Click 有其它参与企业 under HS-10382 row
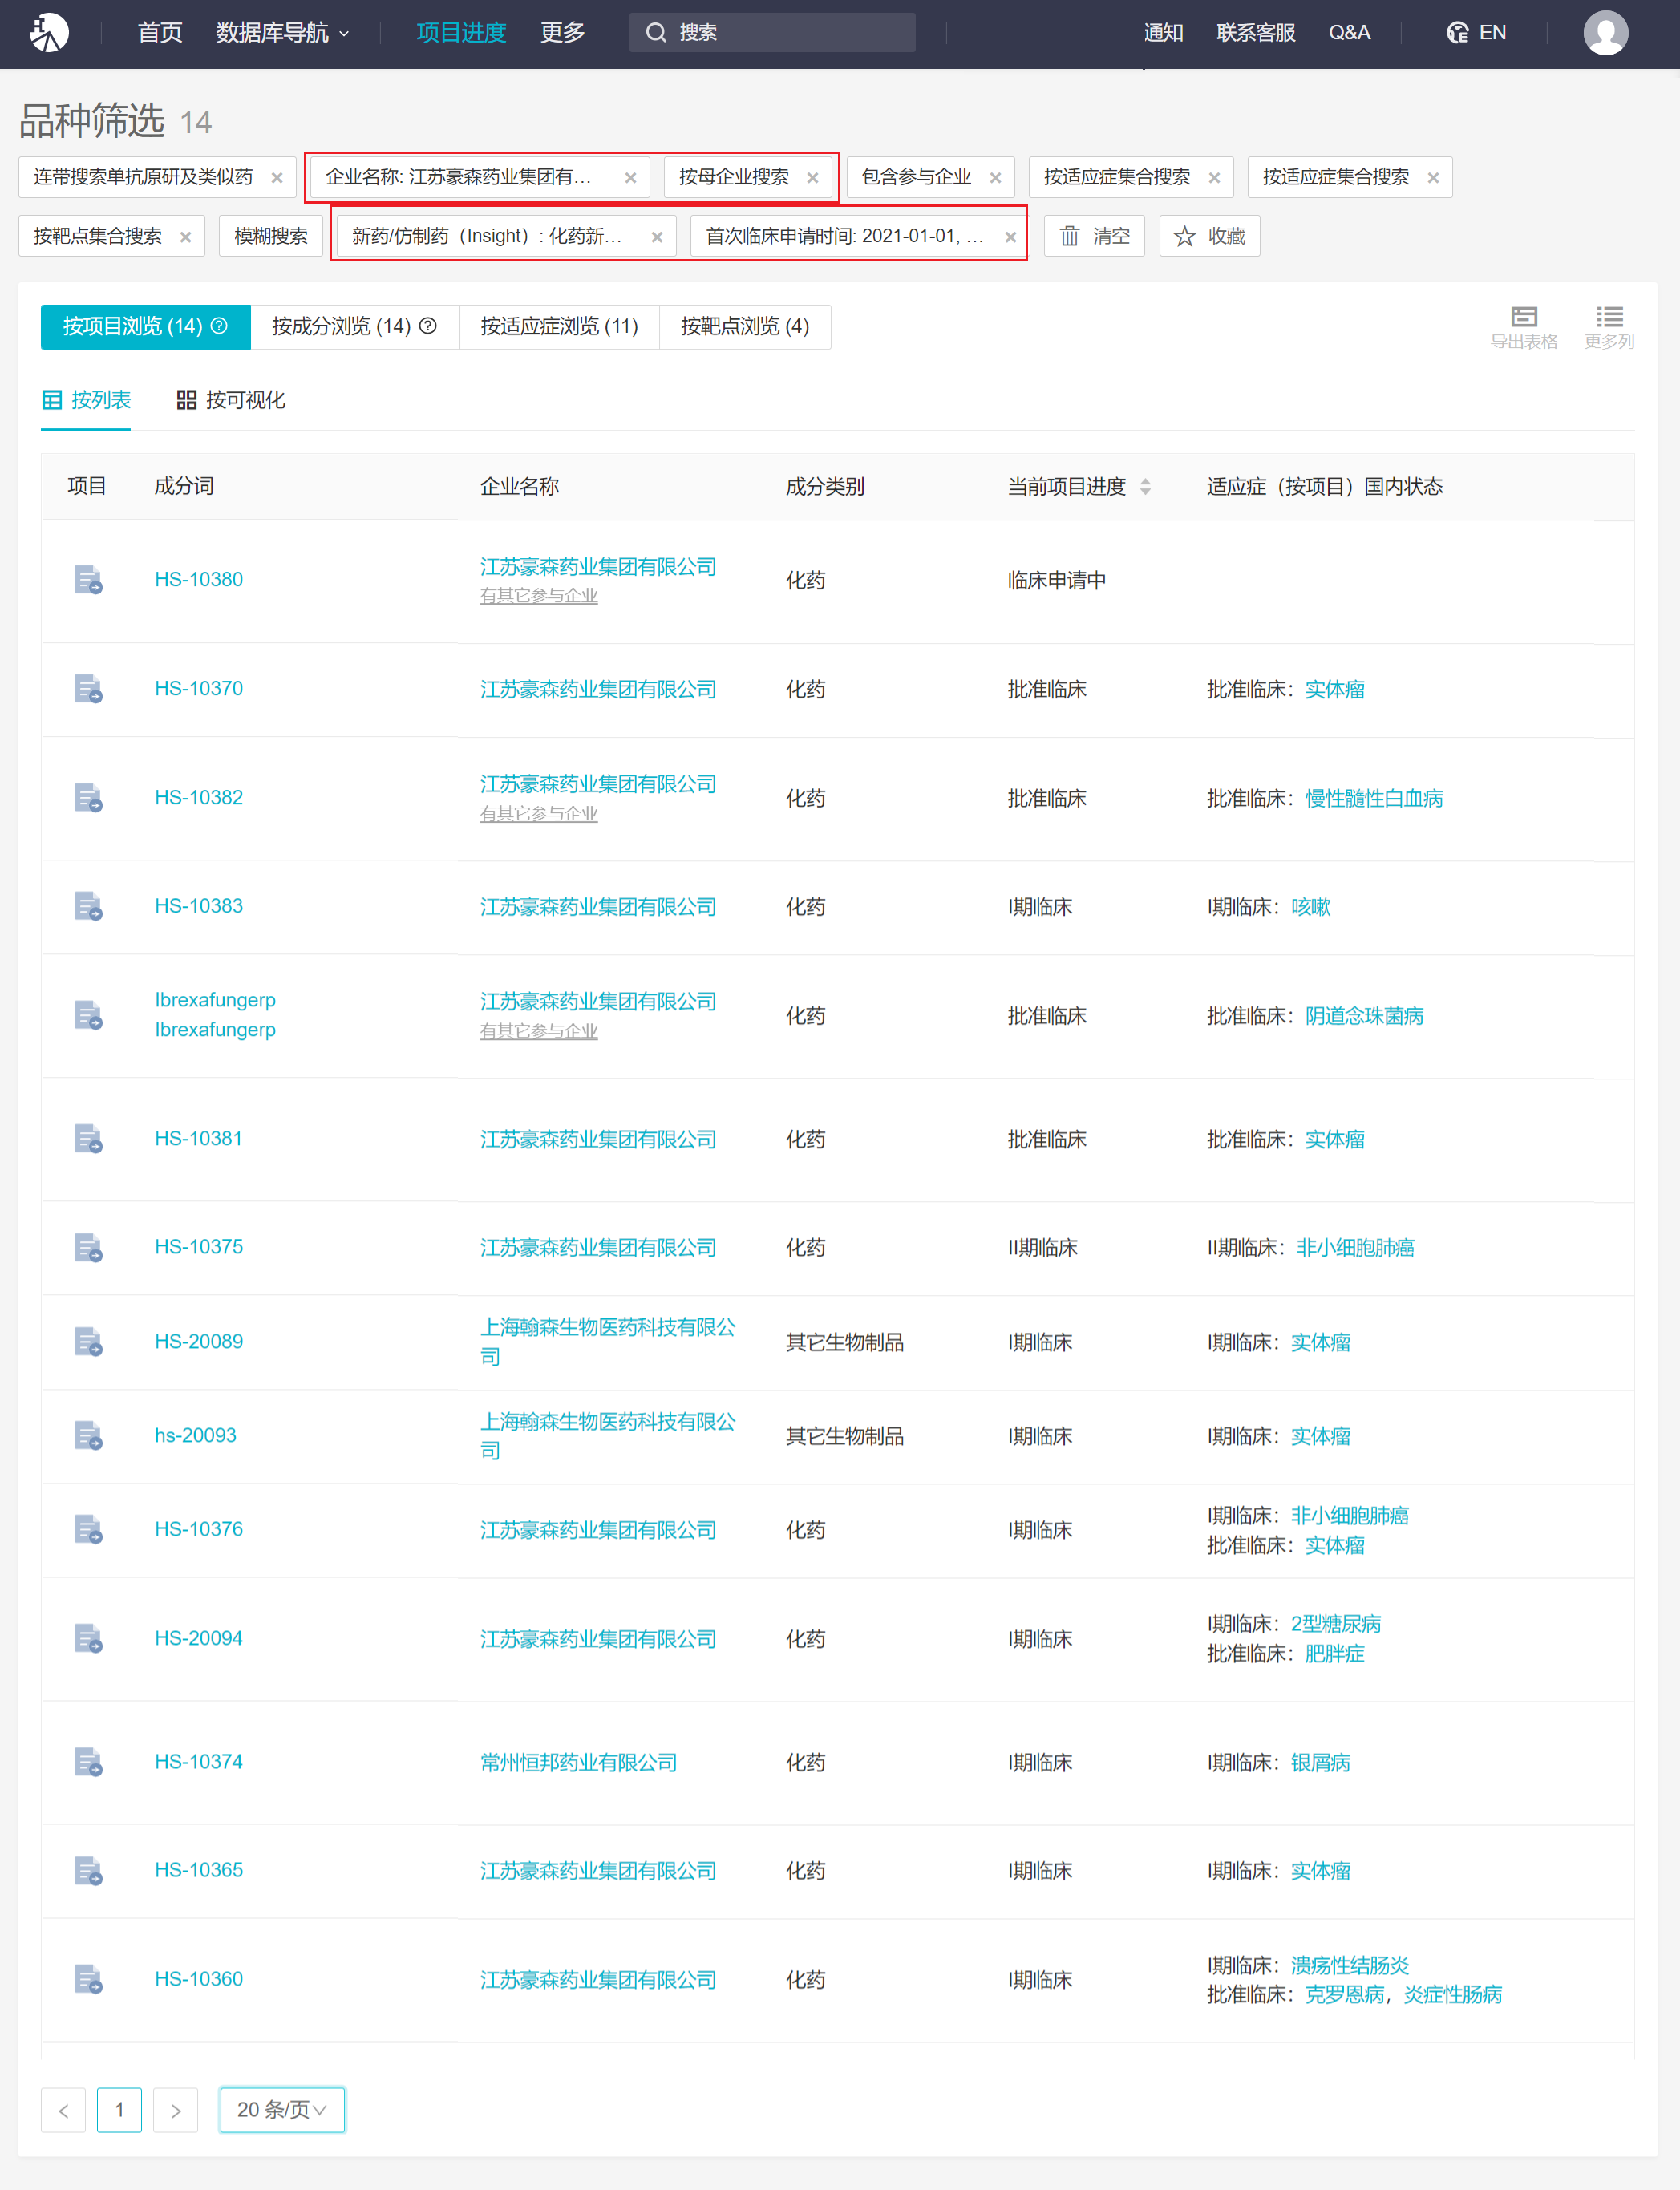The height and width of the screenshot is (2190, 1680). pyautogui.click(x=539, y=814)
